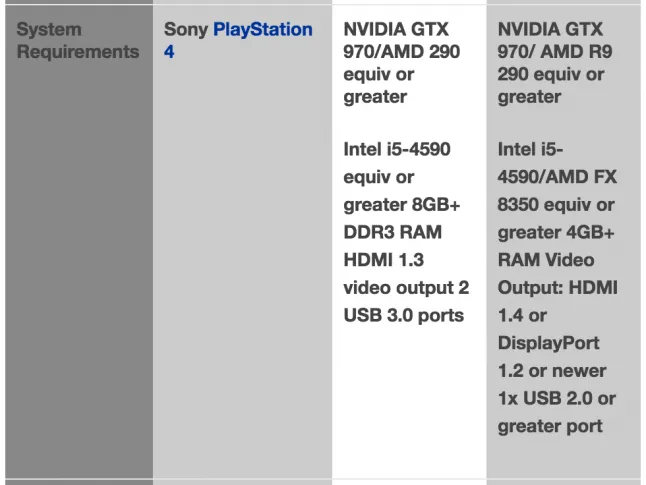646x485 pixels.
Task: Select the 970/AMD 290 text line
Action: (x=402, y=52)
